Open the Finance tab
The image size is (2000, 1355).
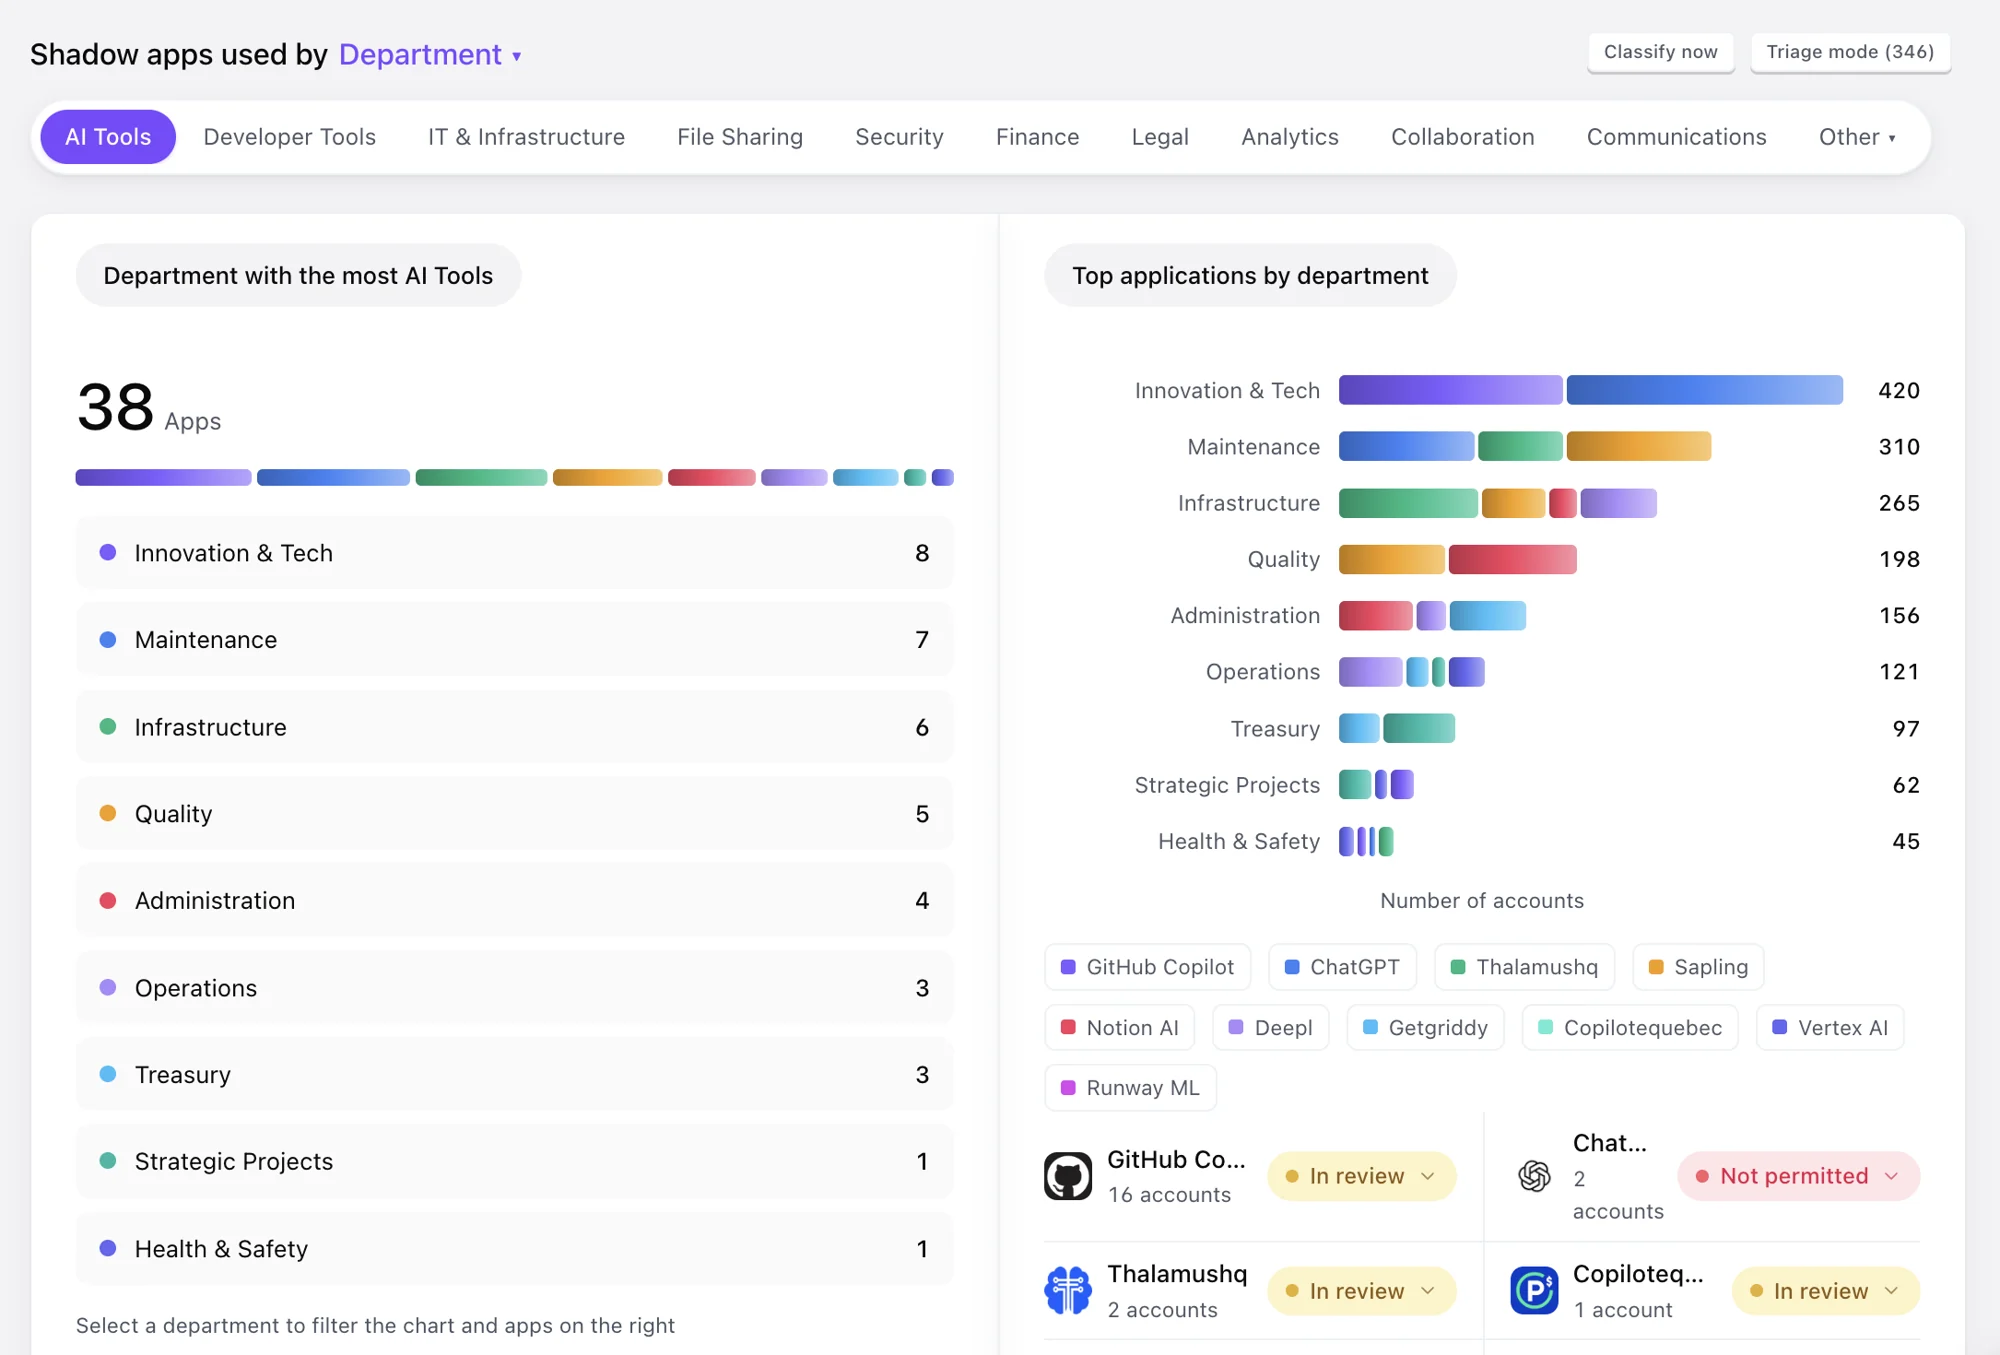click(1037, 137)
